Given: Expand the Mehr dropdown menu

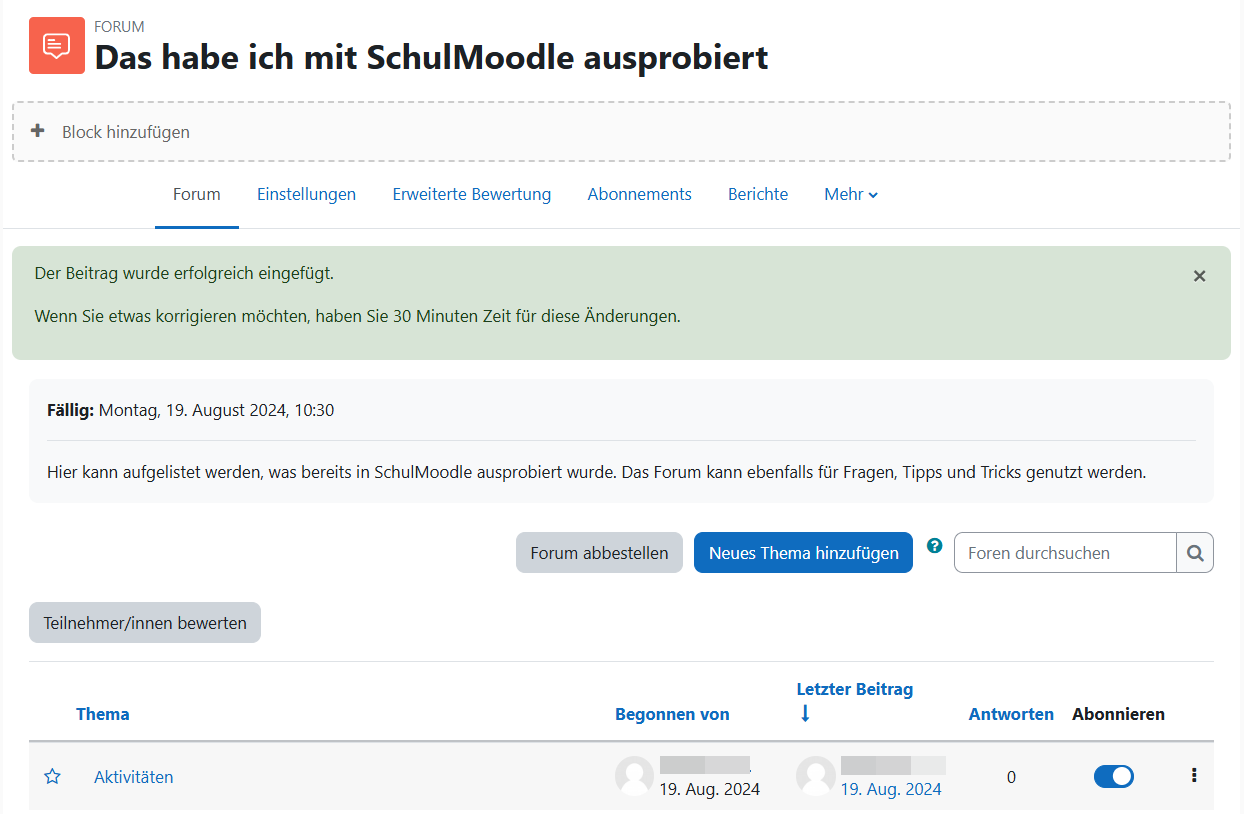Looking at the screenshot, I should (x=851, y=194).
